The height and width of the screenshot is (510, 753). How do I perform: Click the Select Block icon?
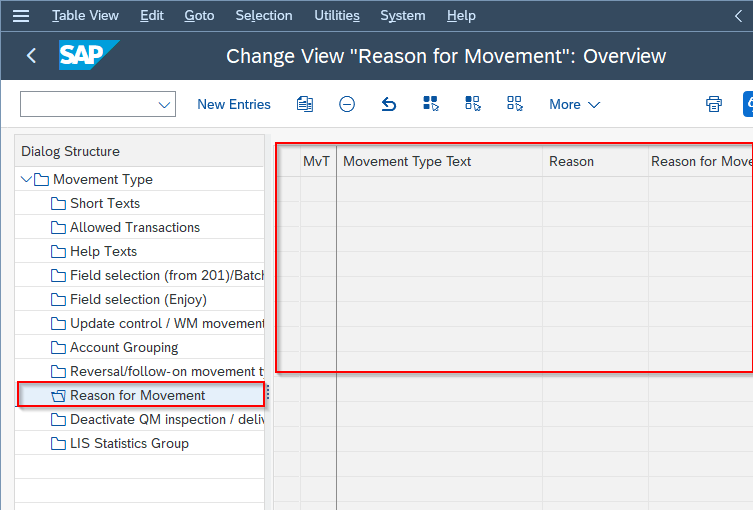click(x=473, y=104)
